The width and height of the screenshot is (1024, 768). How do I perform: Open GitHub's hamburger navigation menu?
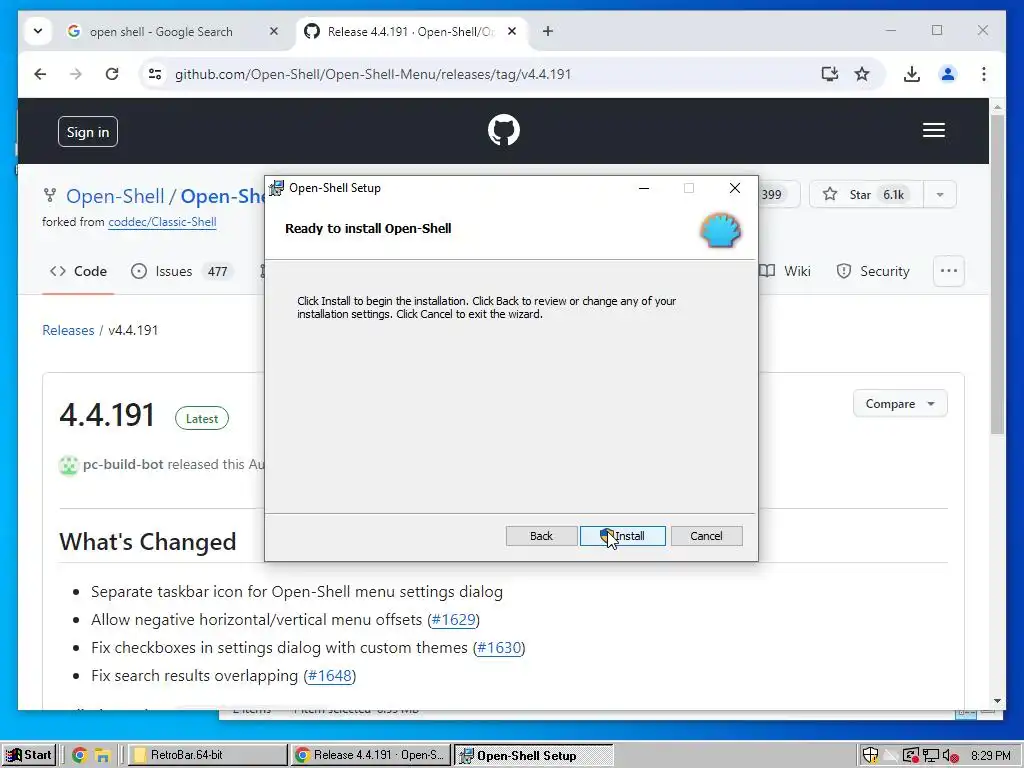[x=934, y=130]
